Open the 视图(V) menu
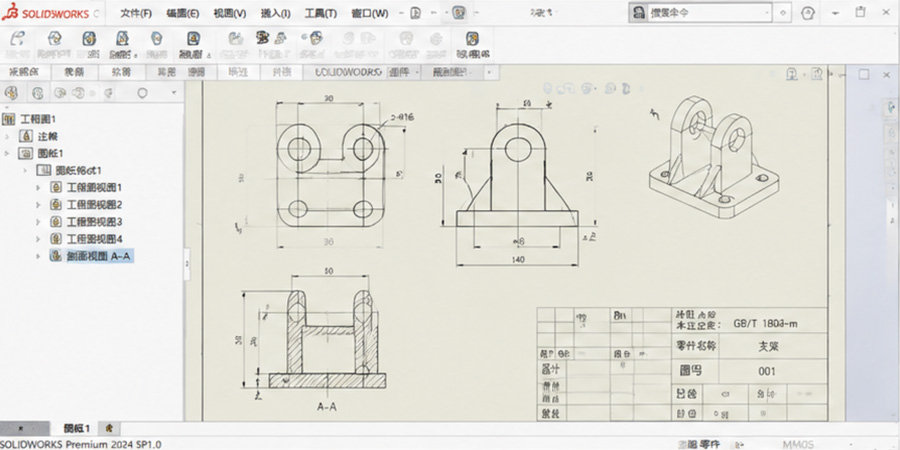Screen dimensions: 900x450 click(x=230, y=13)
